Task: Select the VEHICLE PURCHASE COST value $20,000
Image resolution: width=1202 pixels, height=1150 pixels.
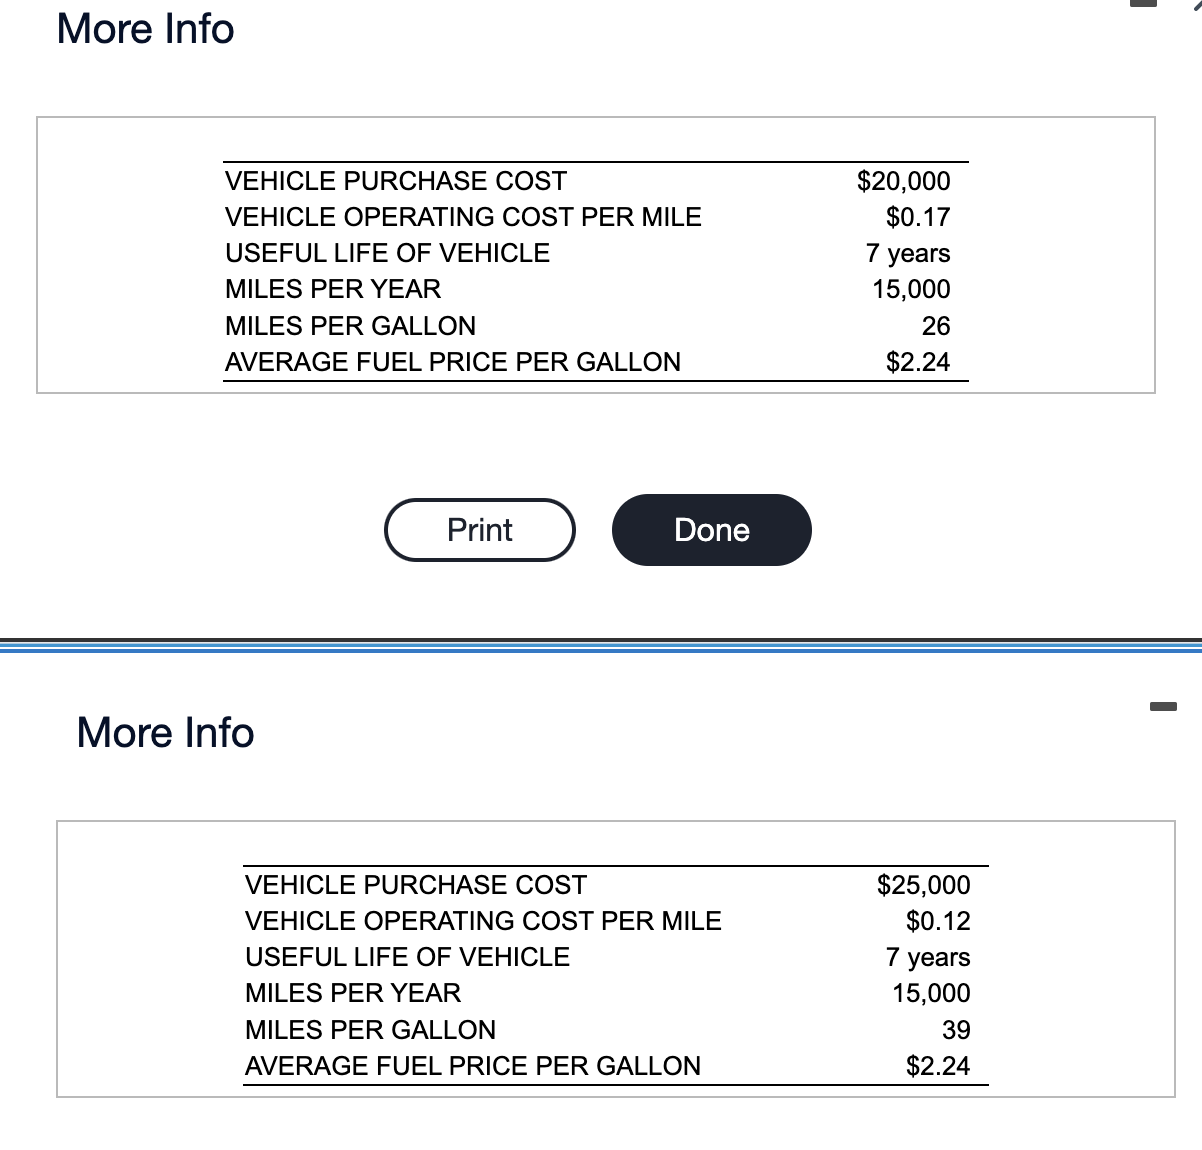Action: pos(903,181)
